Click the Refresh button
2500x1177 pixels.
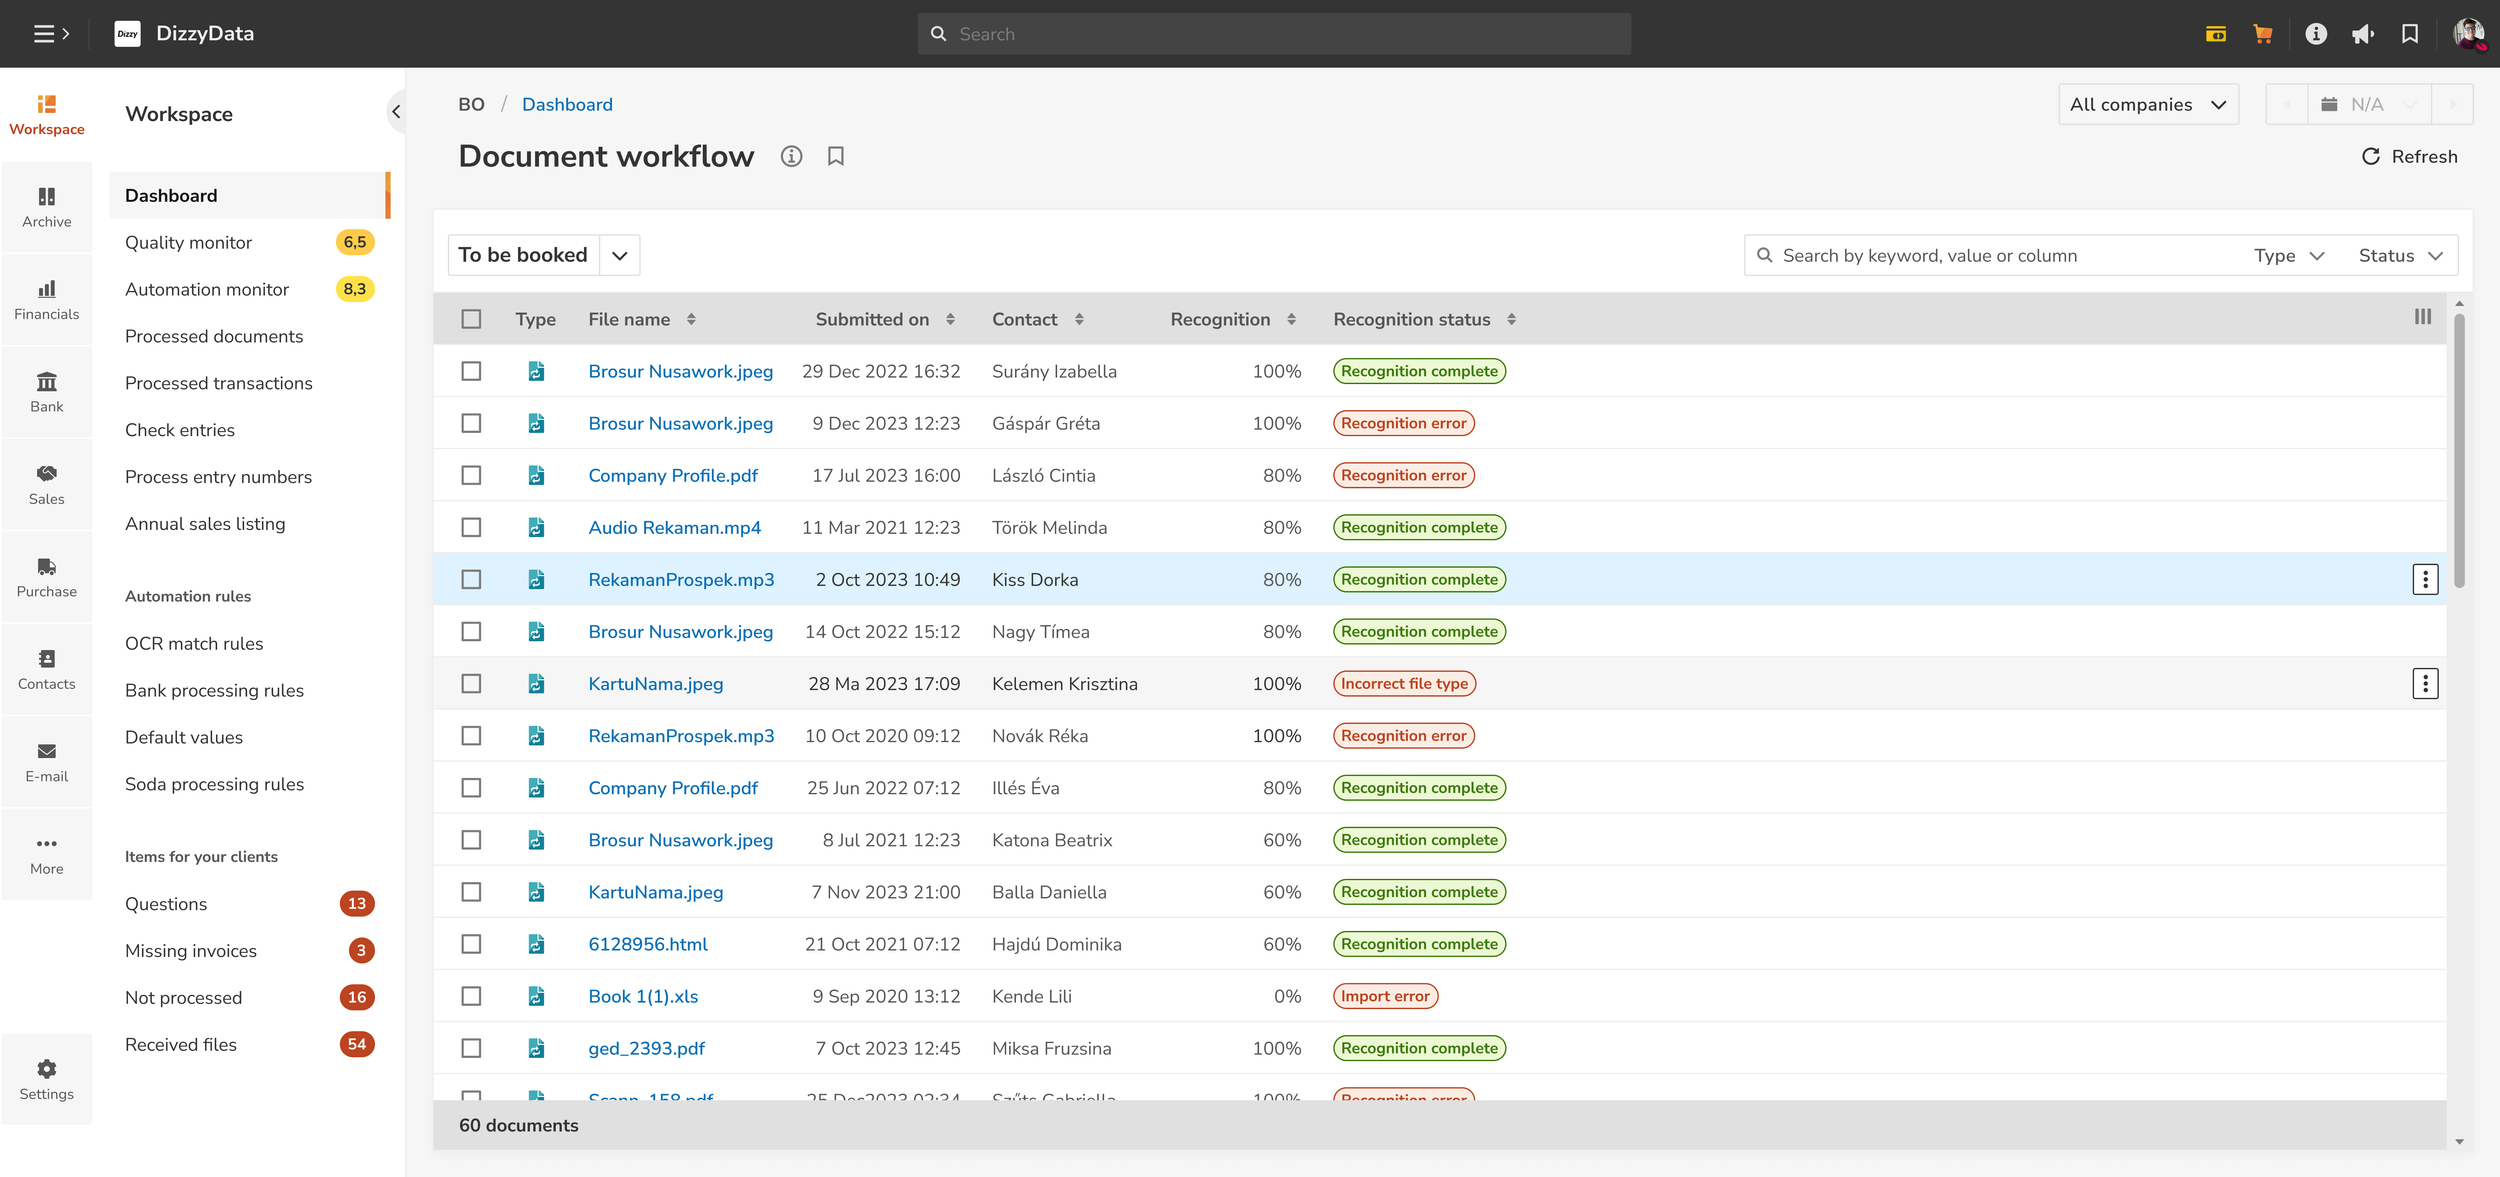point(2409,156)
